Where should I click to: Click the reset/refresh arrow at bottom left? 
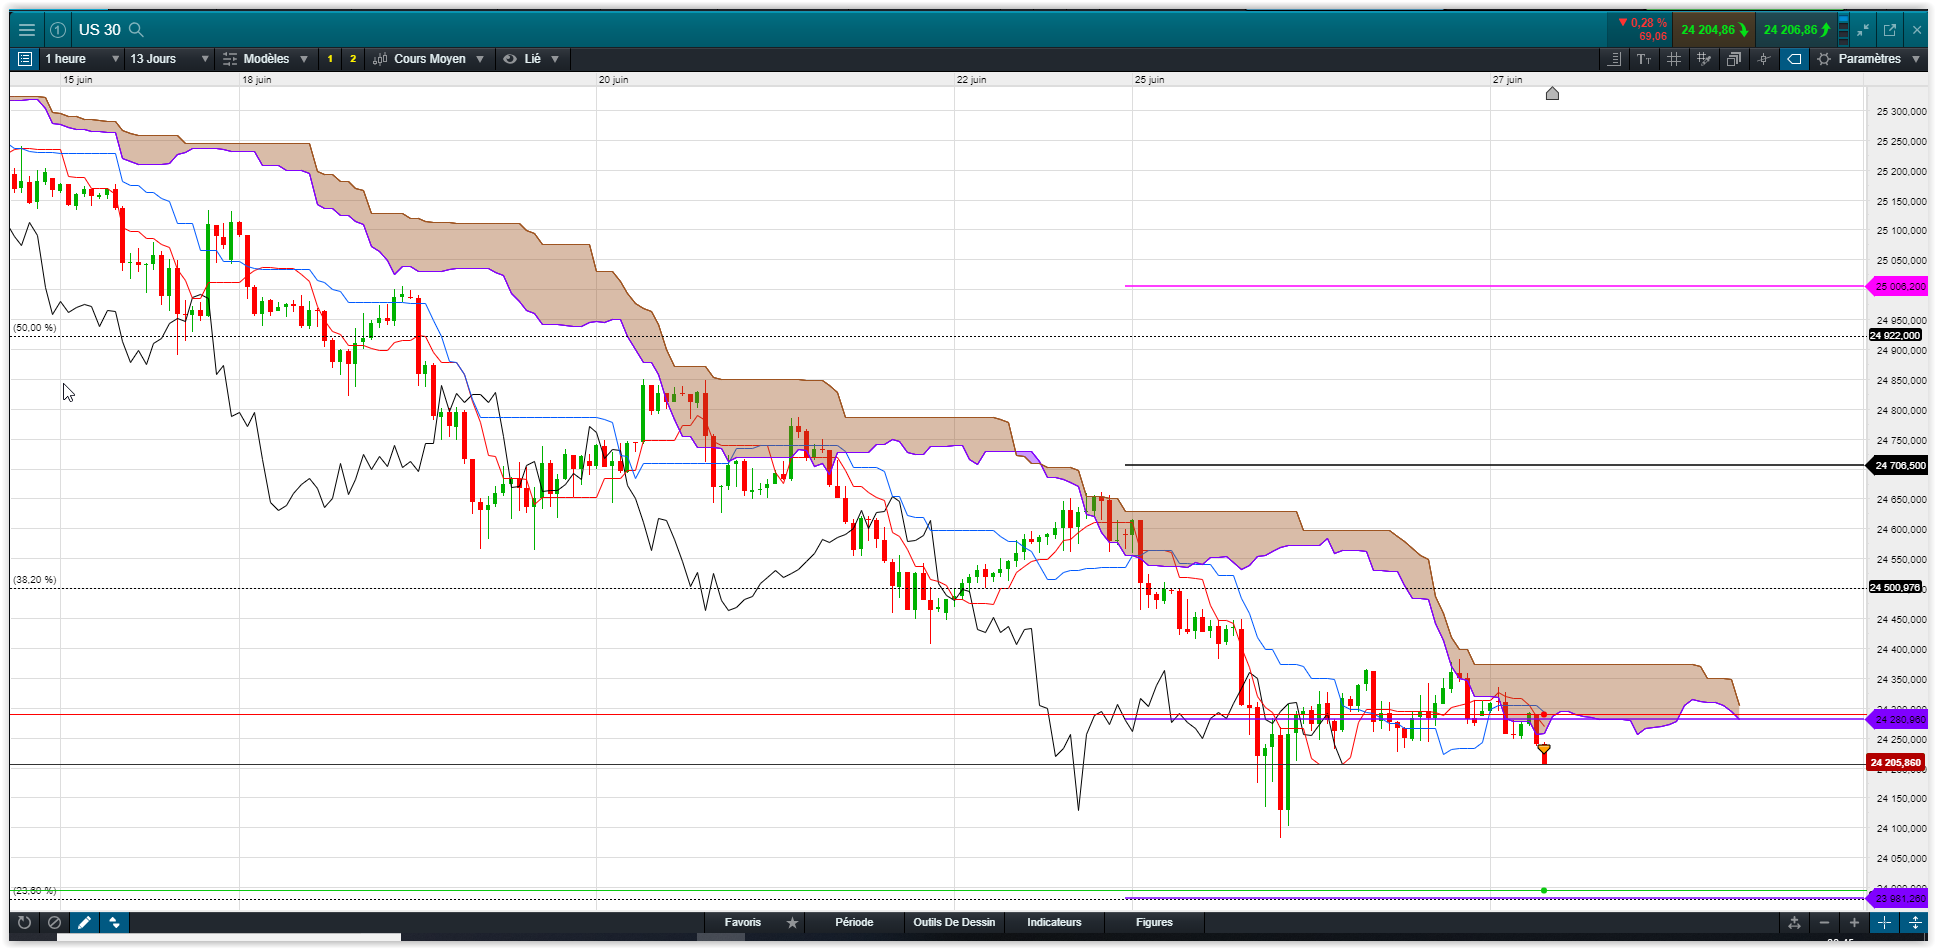tap(25, 923)
